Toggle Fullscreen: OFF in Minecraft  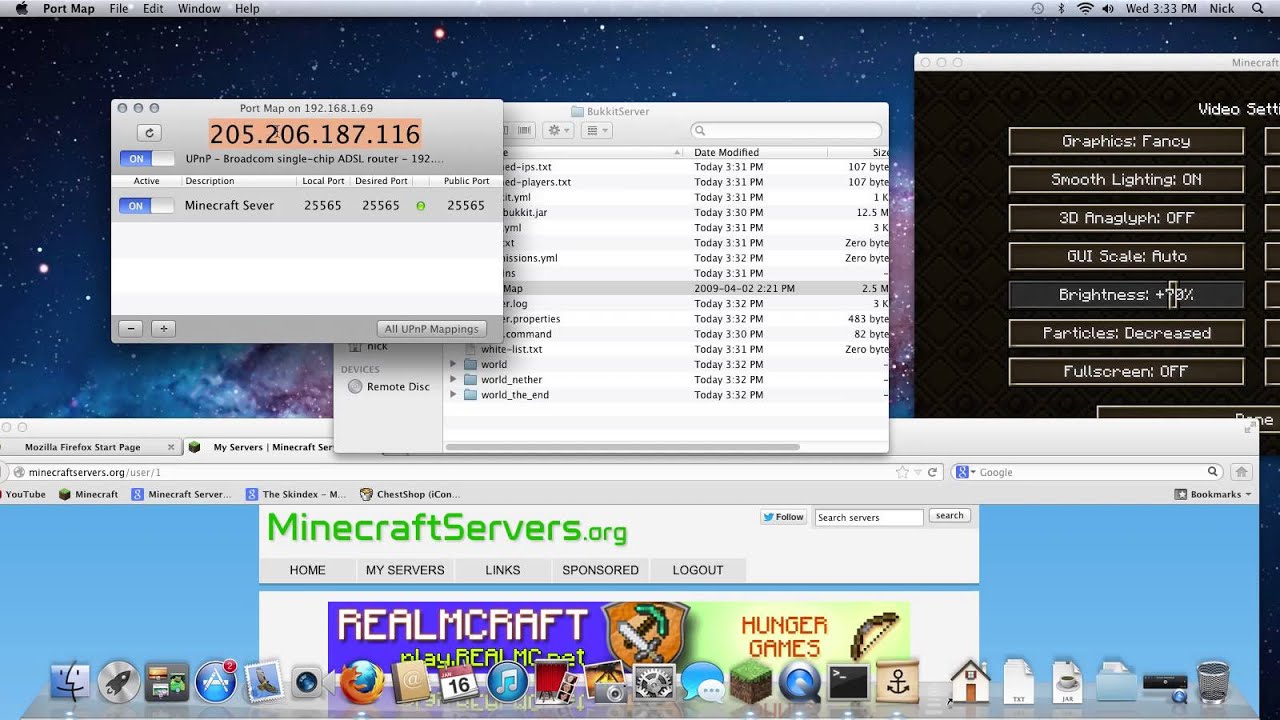[x=1126, y=371]
